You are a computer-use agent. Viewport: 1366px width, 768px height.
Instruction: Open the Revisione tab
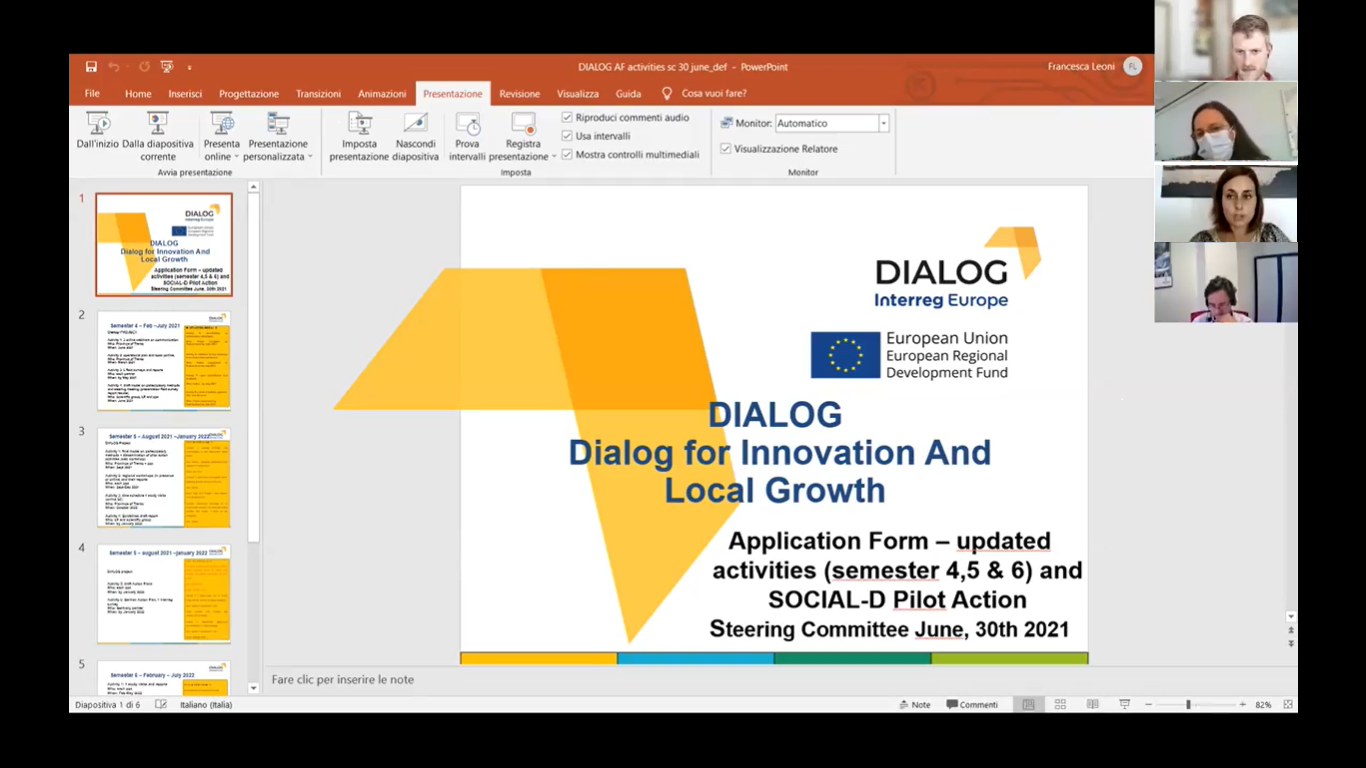coord(520,94)
